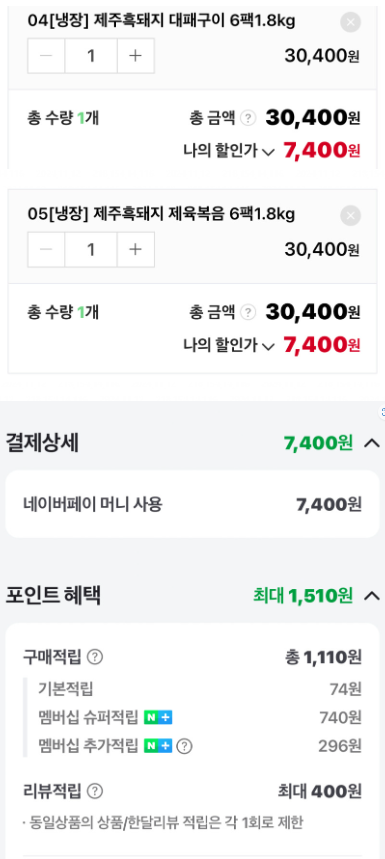Decrease quantity of 제육복음 with minus
Screen dimensions: 385x859
tap(47, 249)
